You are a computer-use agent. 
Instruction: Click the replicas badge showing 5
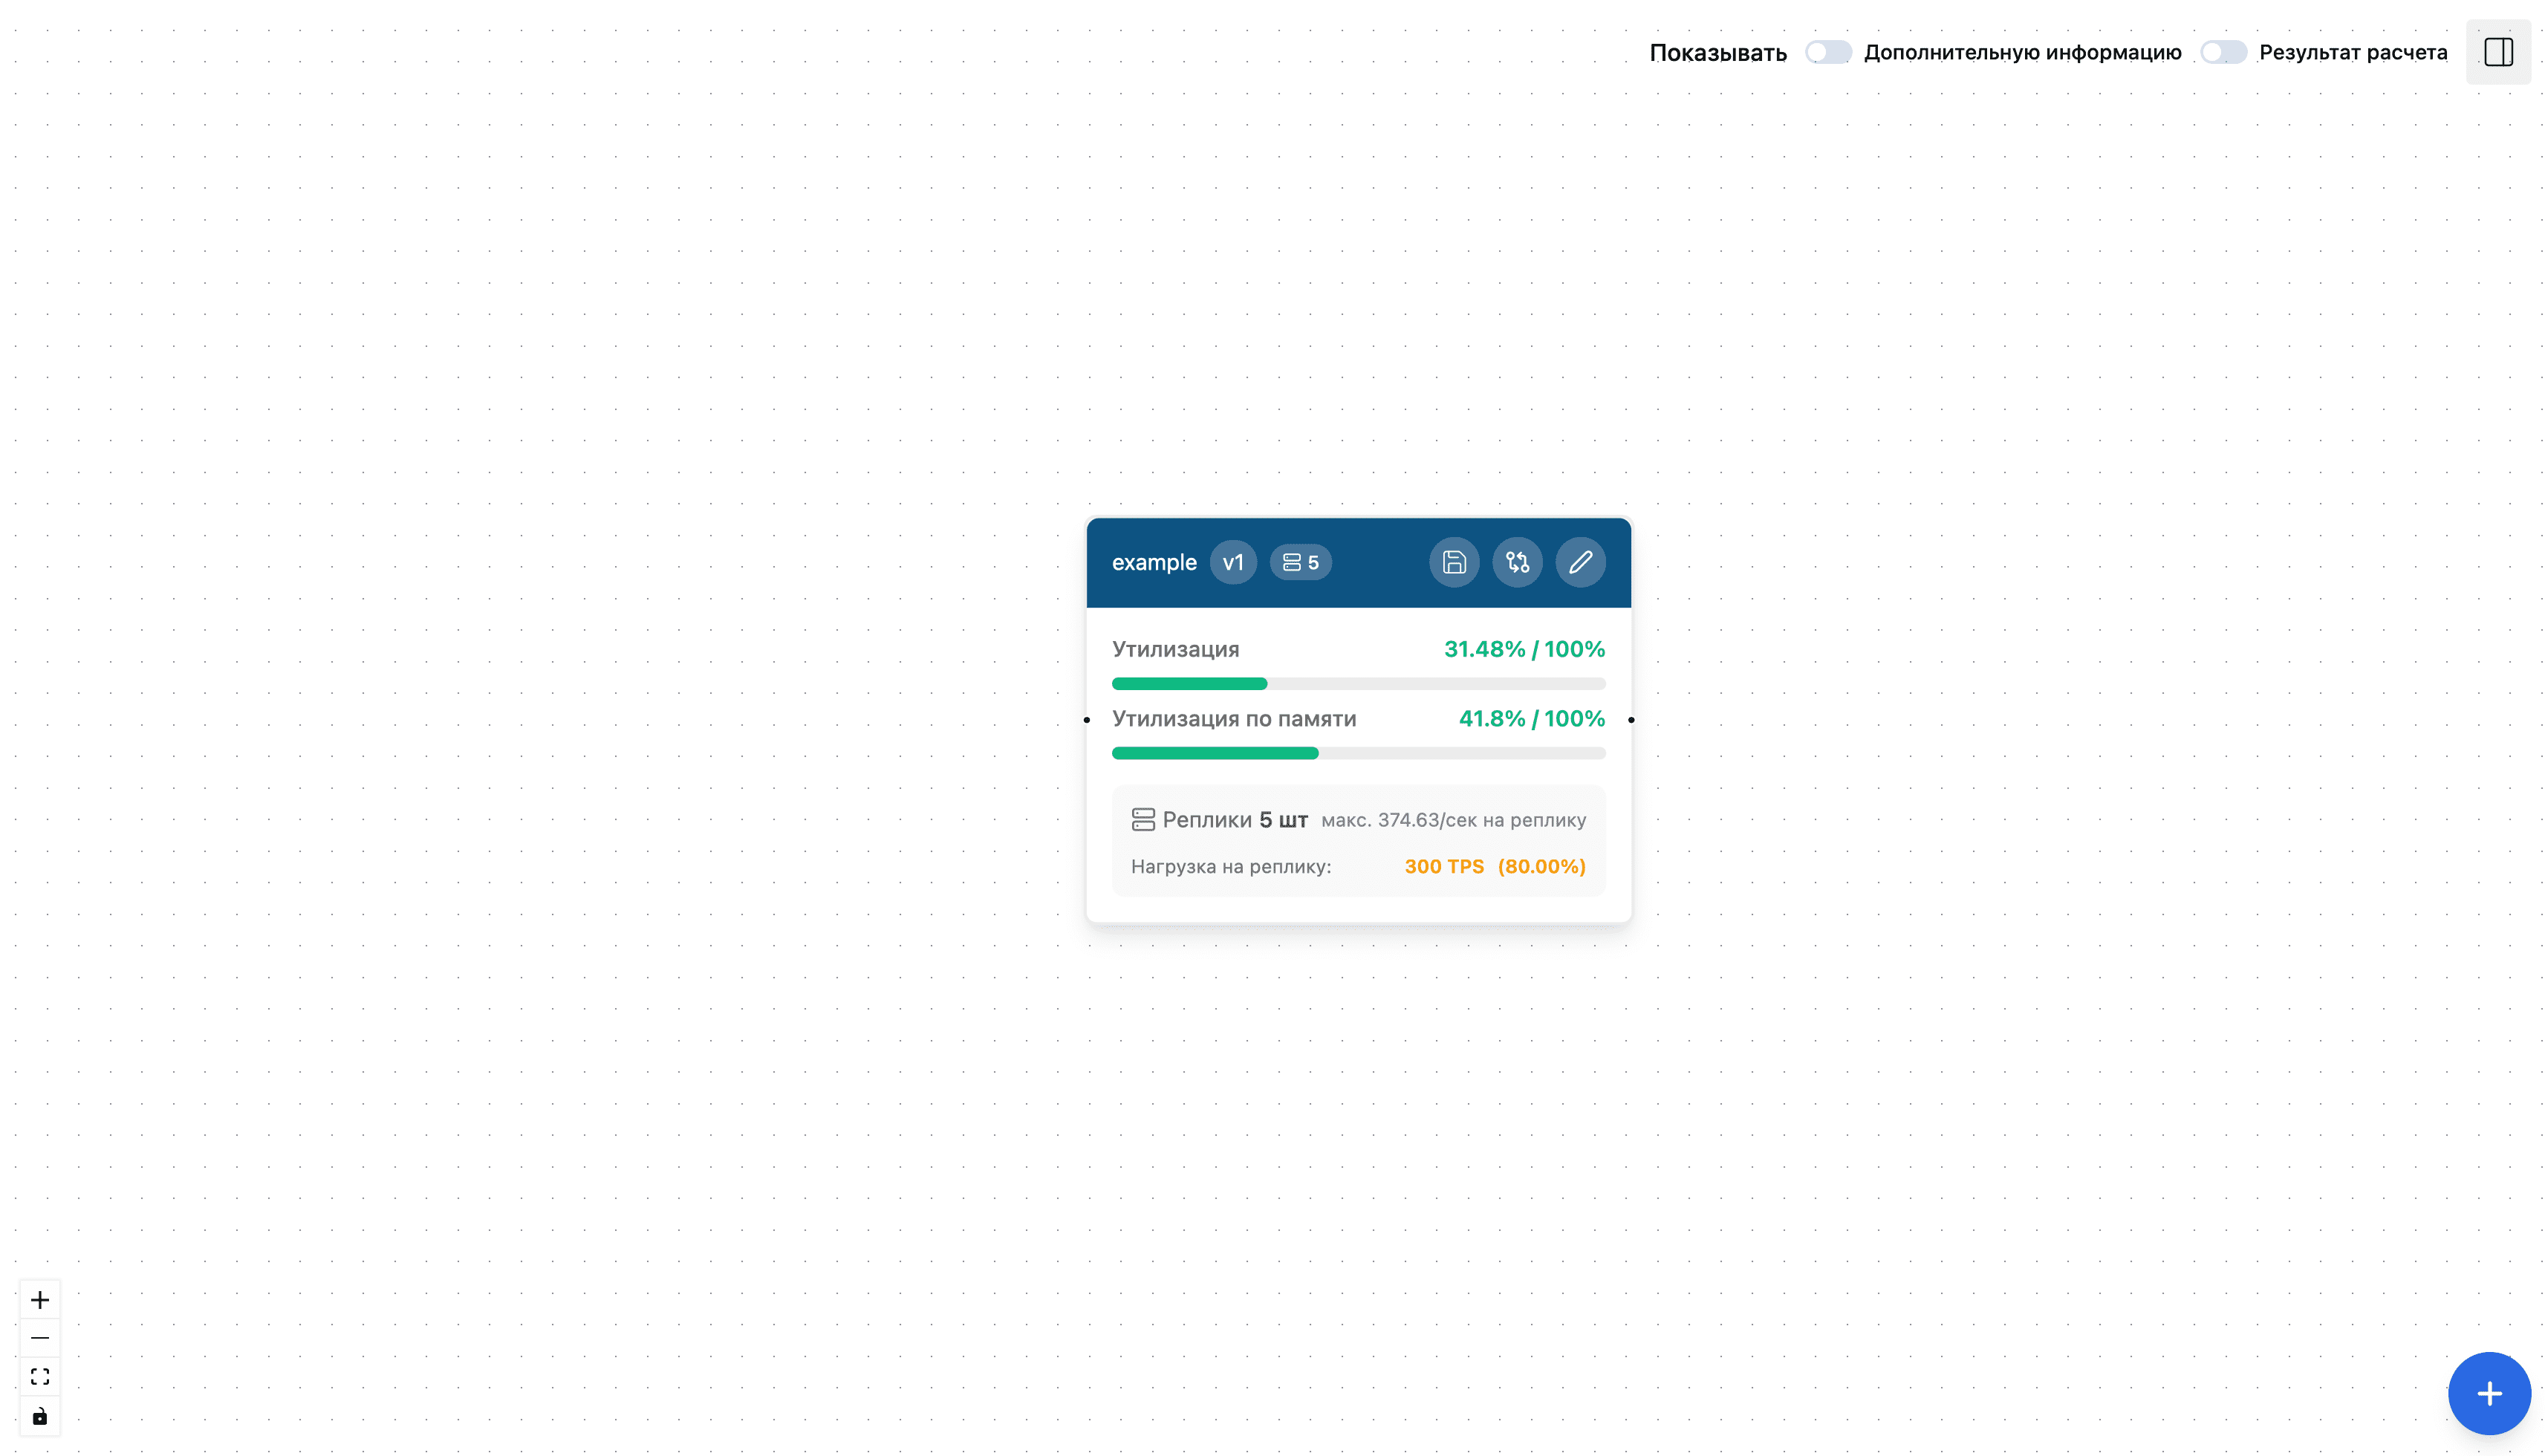pyautogui.click(x=1300, y=562)
